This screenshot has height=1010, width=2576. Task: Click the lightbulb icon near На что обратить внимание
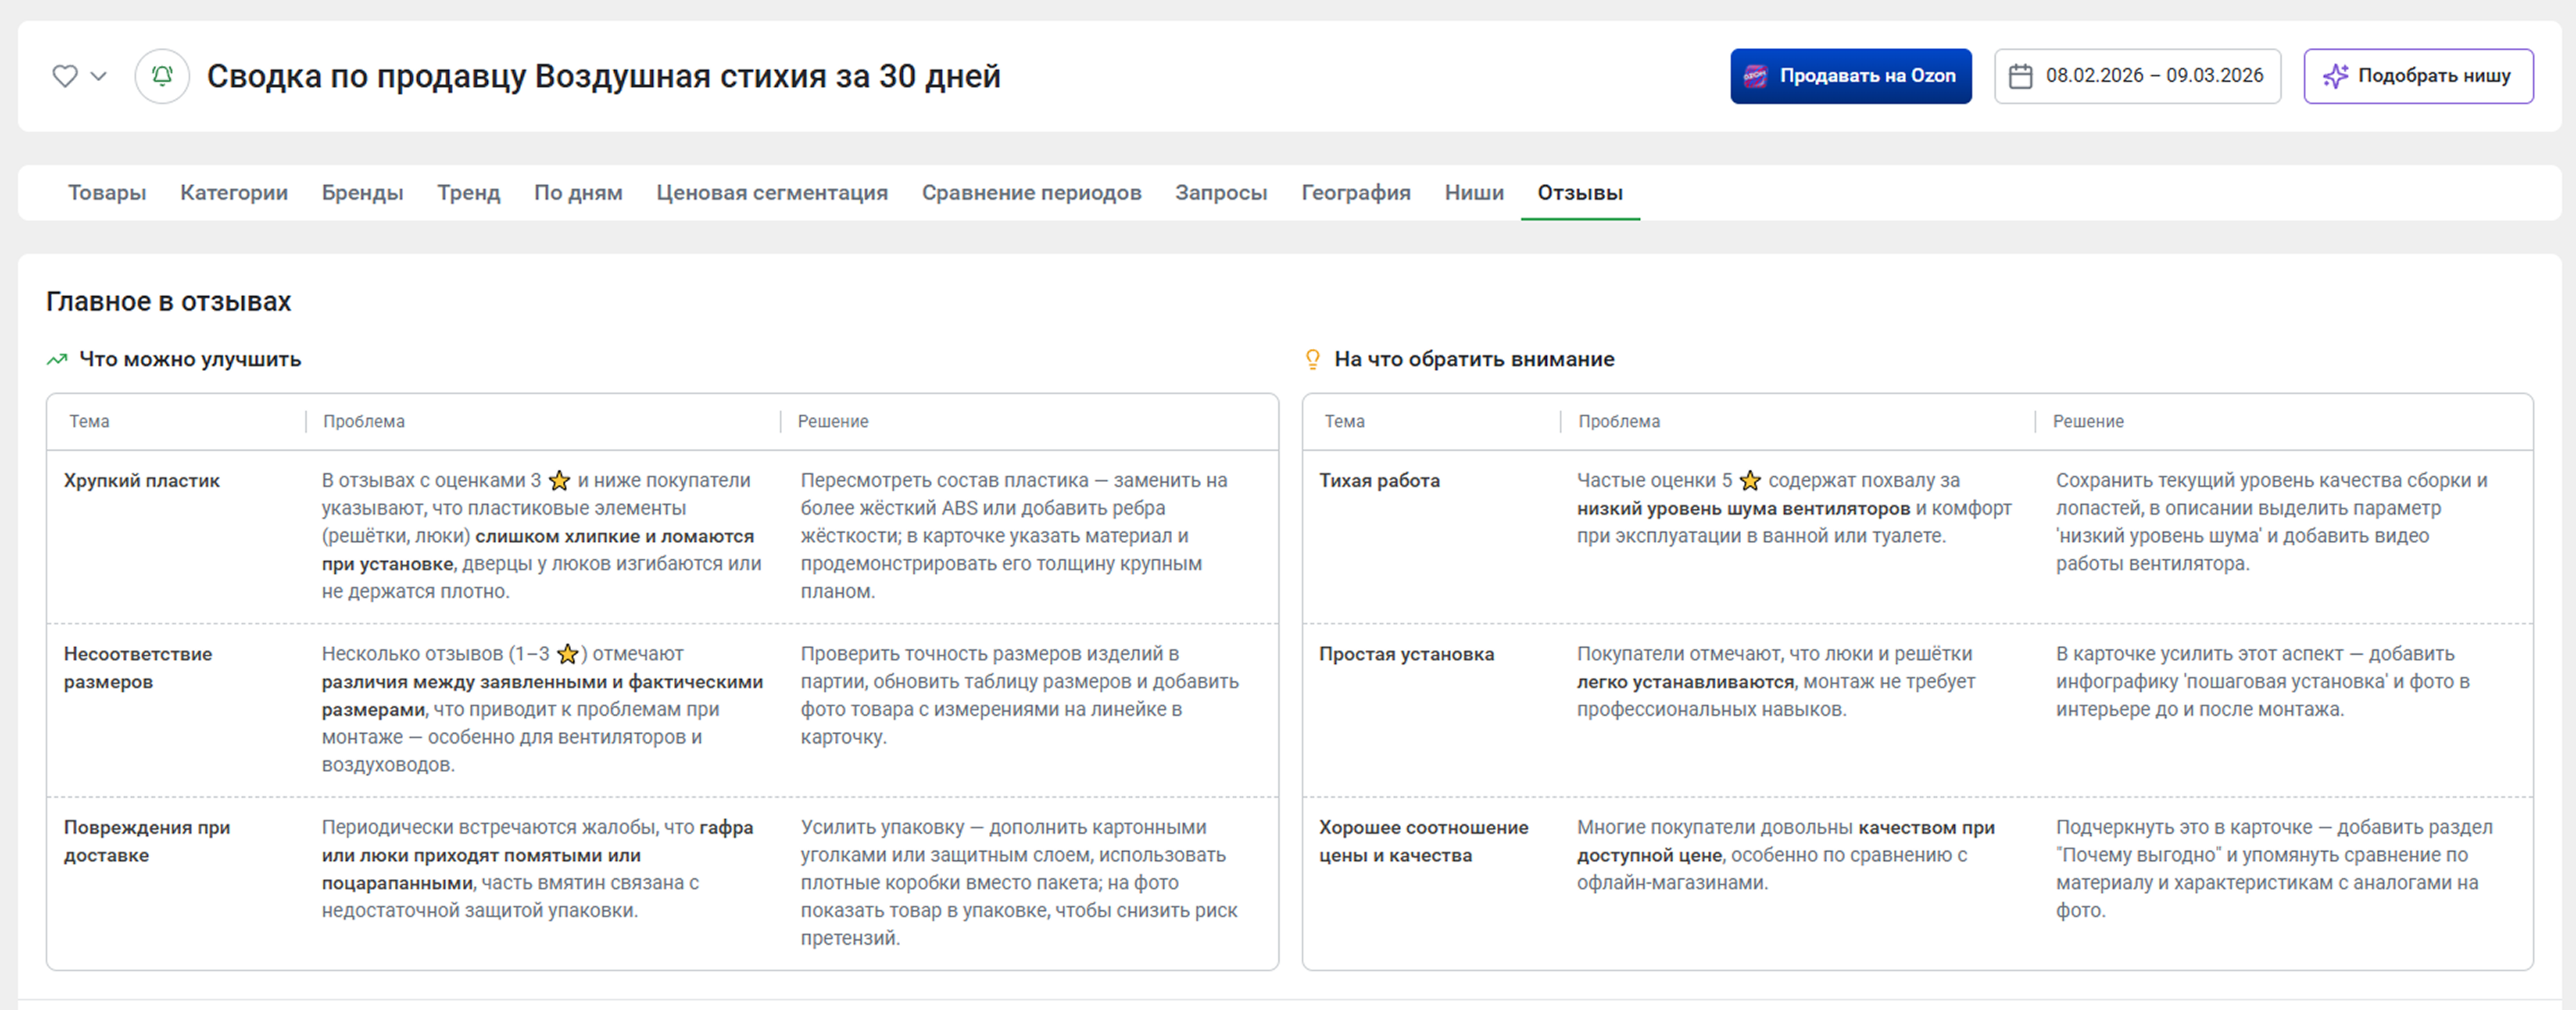click(1312, 359)
